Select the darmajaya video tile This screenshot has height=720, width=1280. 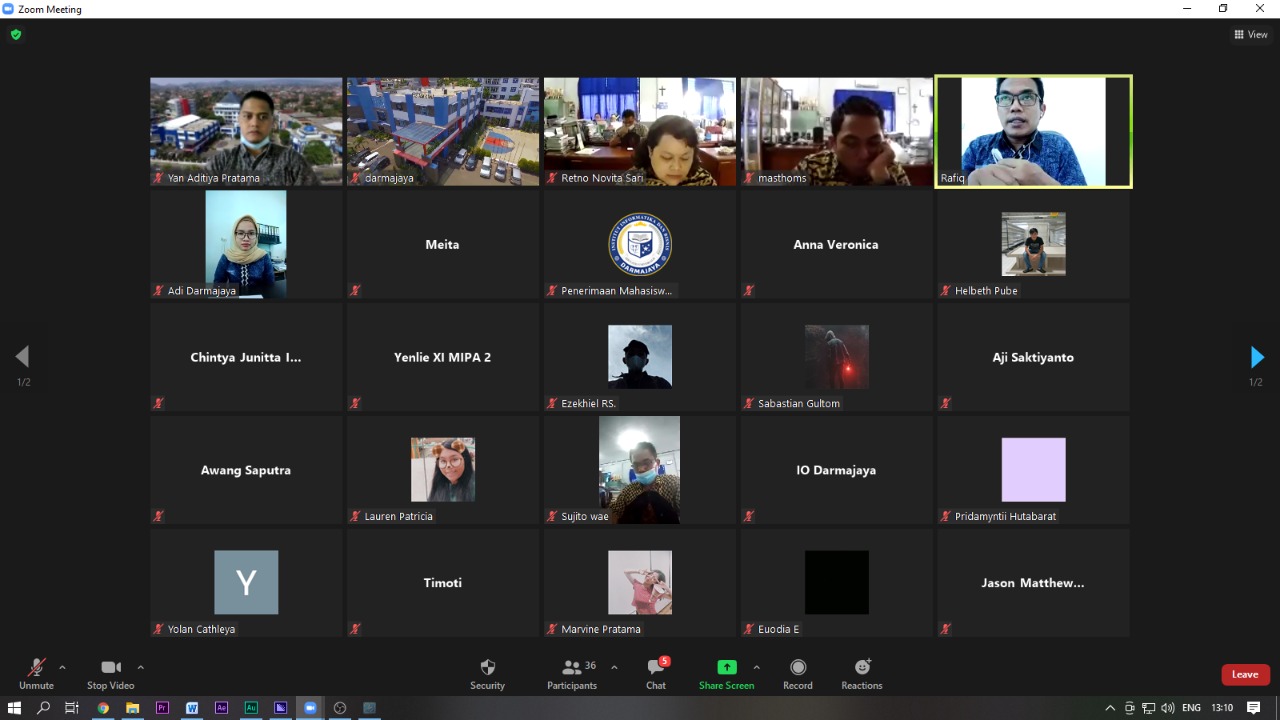[443, 132]
